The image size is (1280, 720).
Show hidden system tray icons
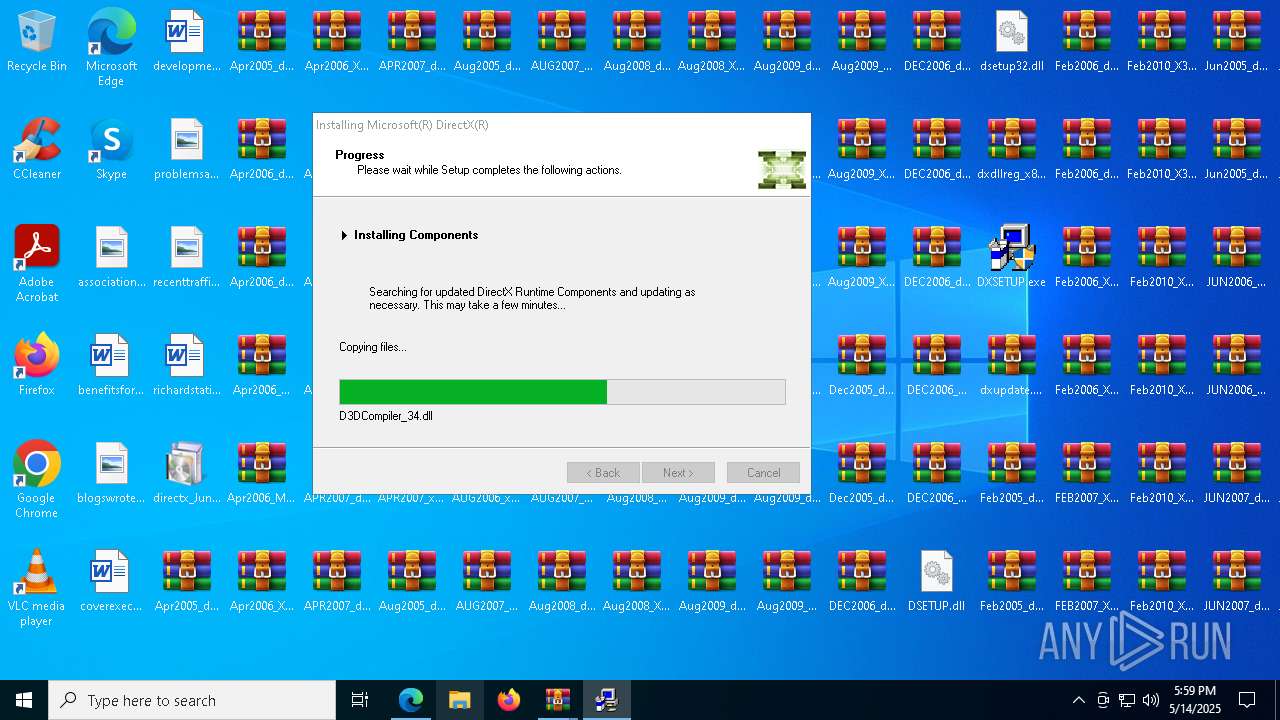pos(1078,700)
